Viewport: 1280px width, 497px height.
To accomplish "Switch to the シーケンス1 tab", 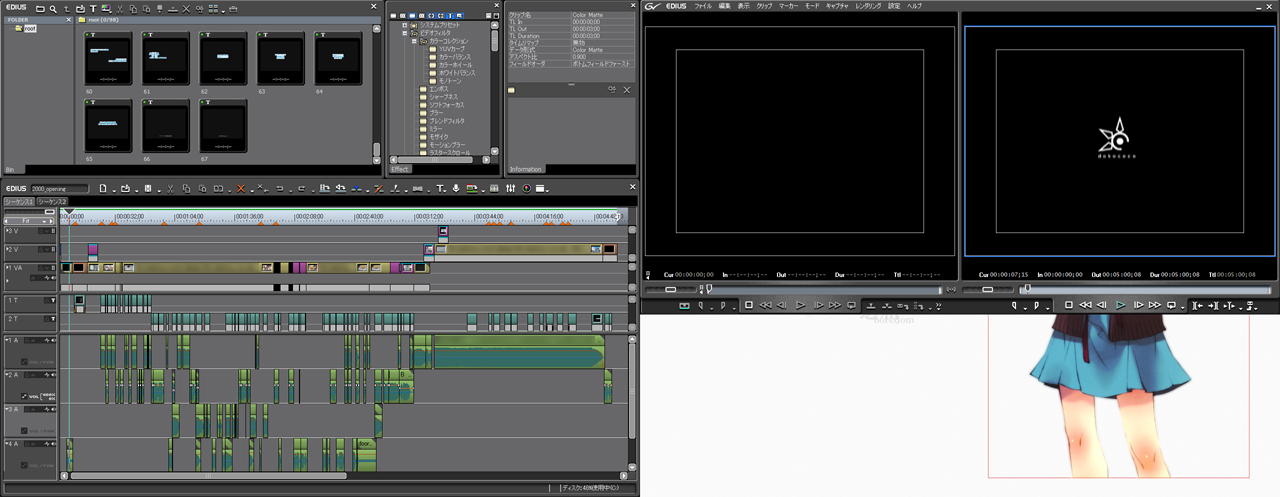I will click(x=18, y=202).
